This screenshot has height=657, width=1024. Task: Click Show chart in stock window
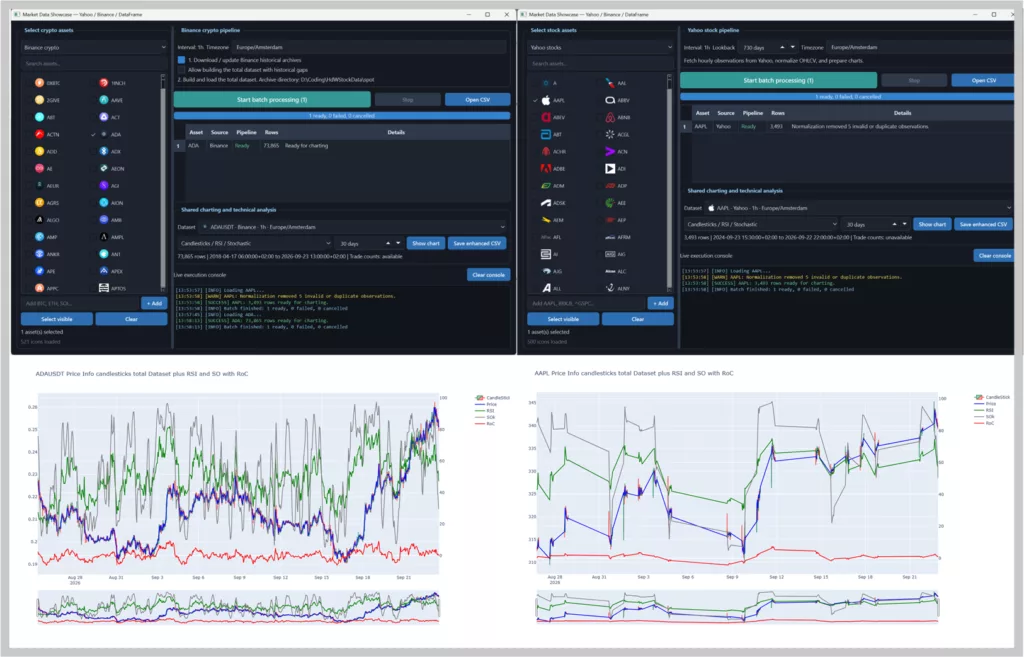click(932, 224)
